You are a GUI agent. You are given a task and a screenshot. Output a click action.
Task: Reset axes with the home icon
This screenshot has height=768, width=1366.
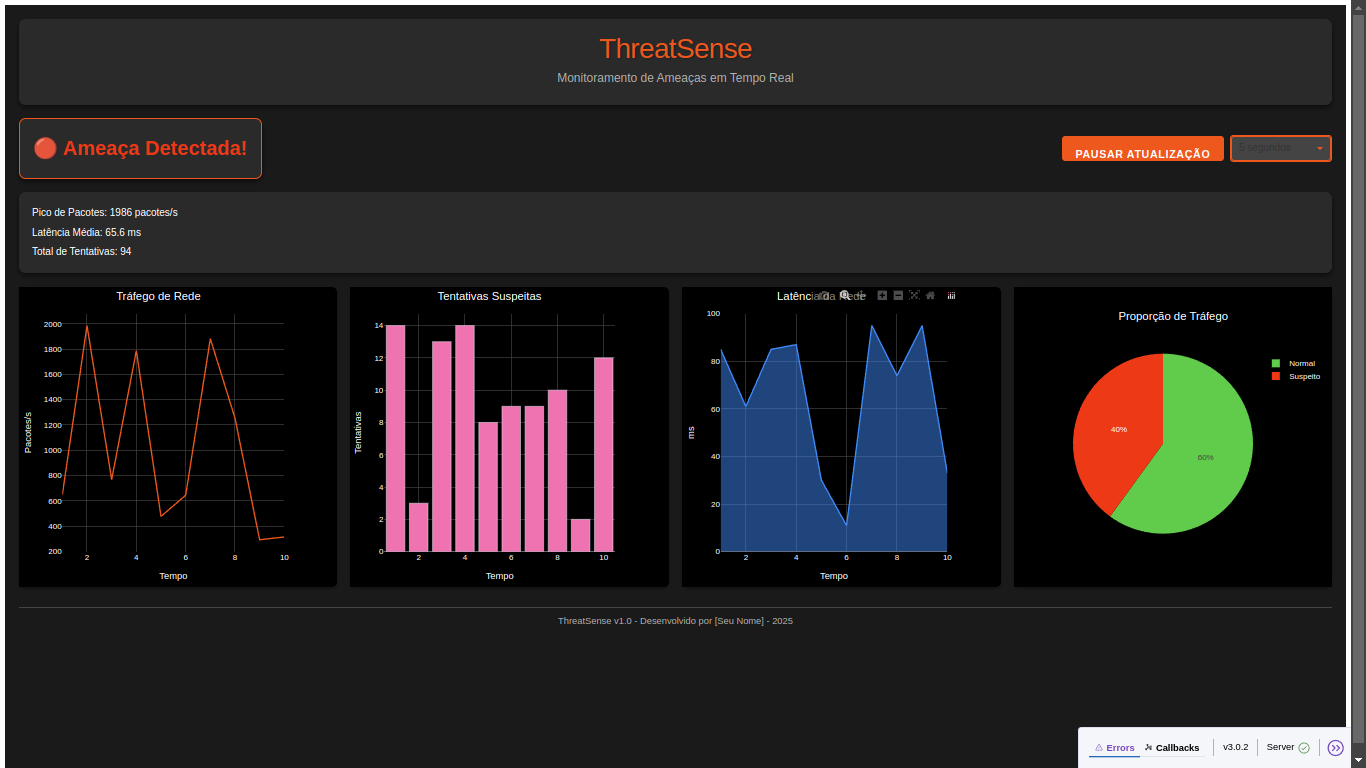pos(930,295)
